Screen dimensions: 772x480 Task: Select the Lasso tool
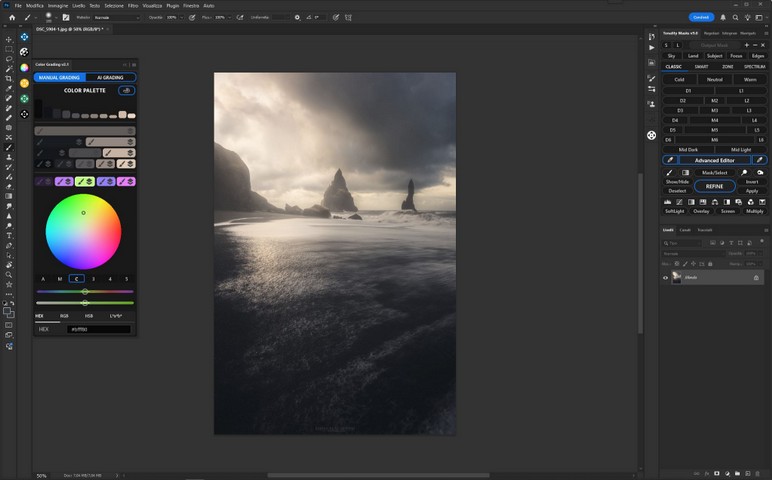point(9,59)
